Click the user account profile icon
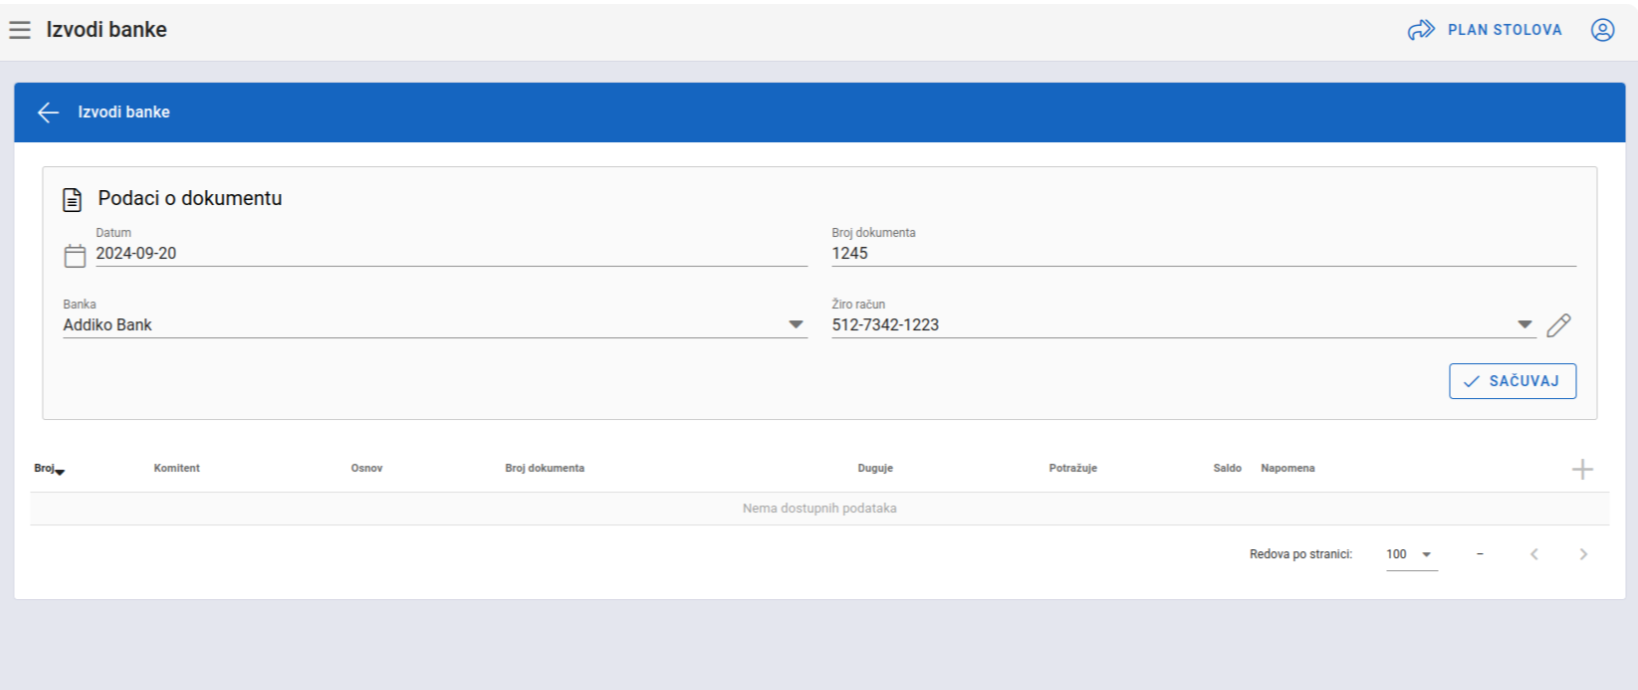The height and width of the screenshot is (690, 1638). pos(1602,30)
